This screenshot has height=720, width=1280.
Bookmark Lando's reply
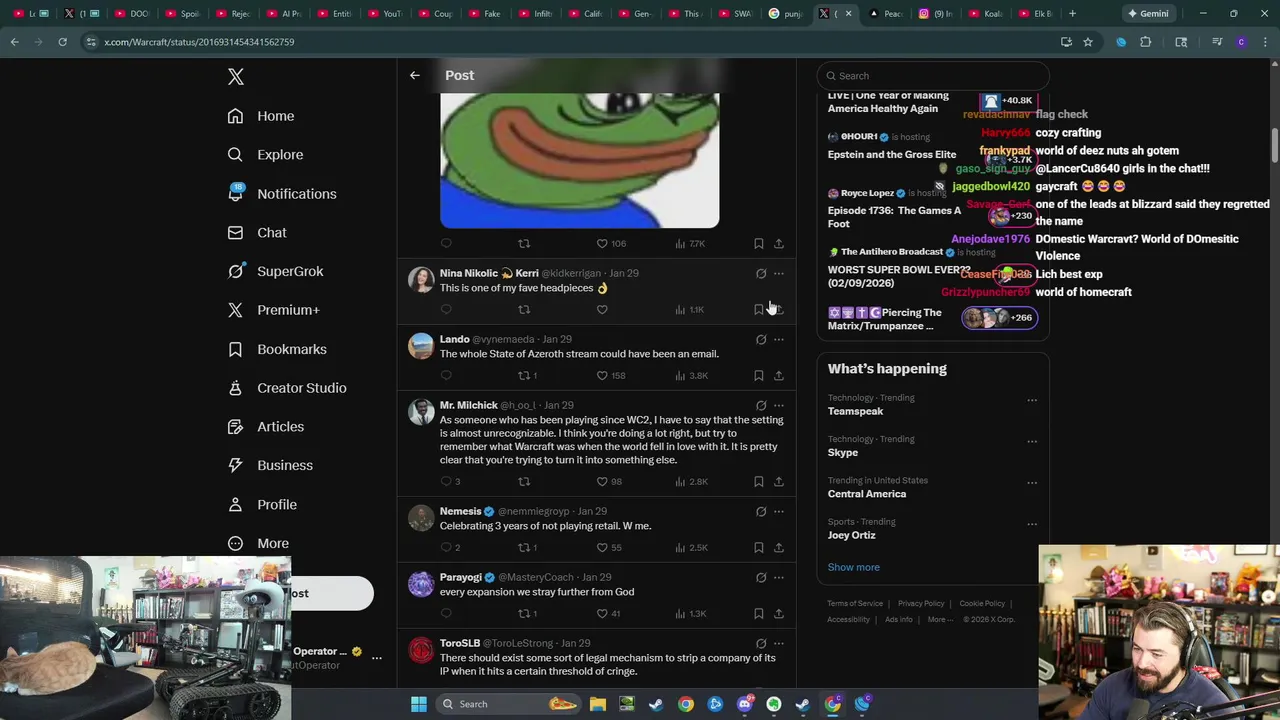pos(758,376)
